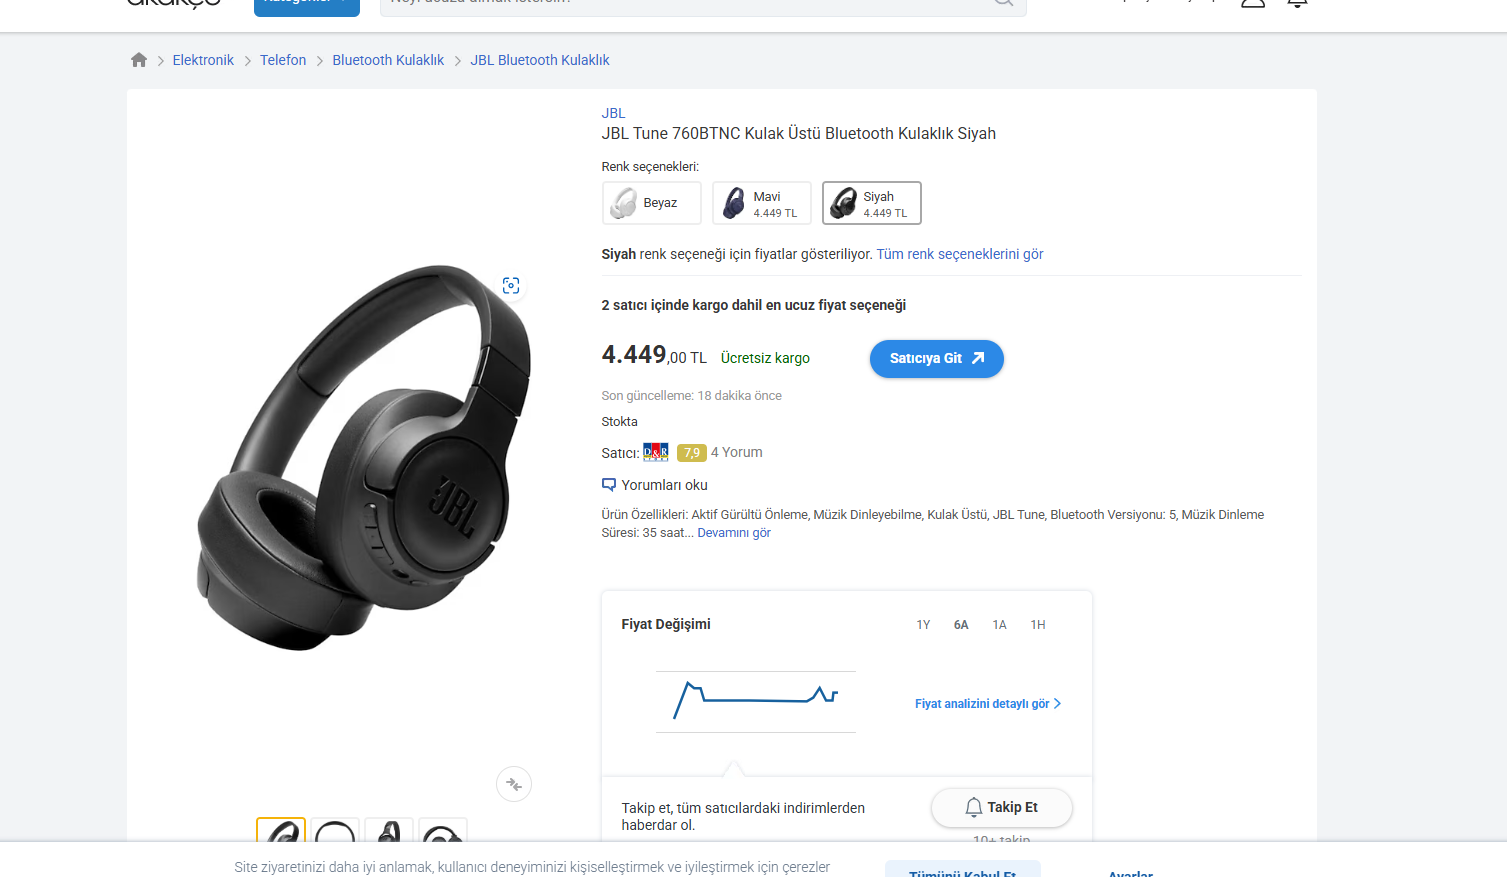Open the image visual search icon

[x=511, y=286]
